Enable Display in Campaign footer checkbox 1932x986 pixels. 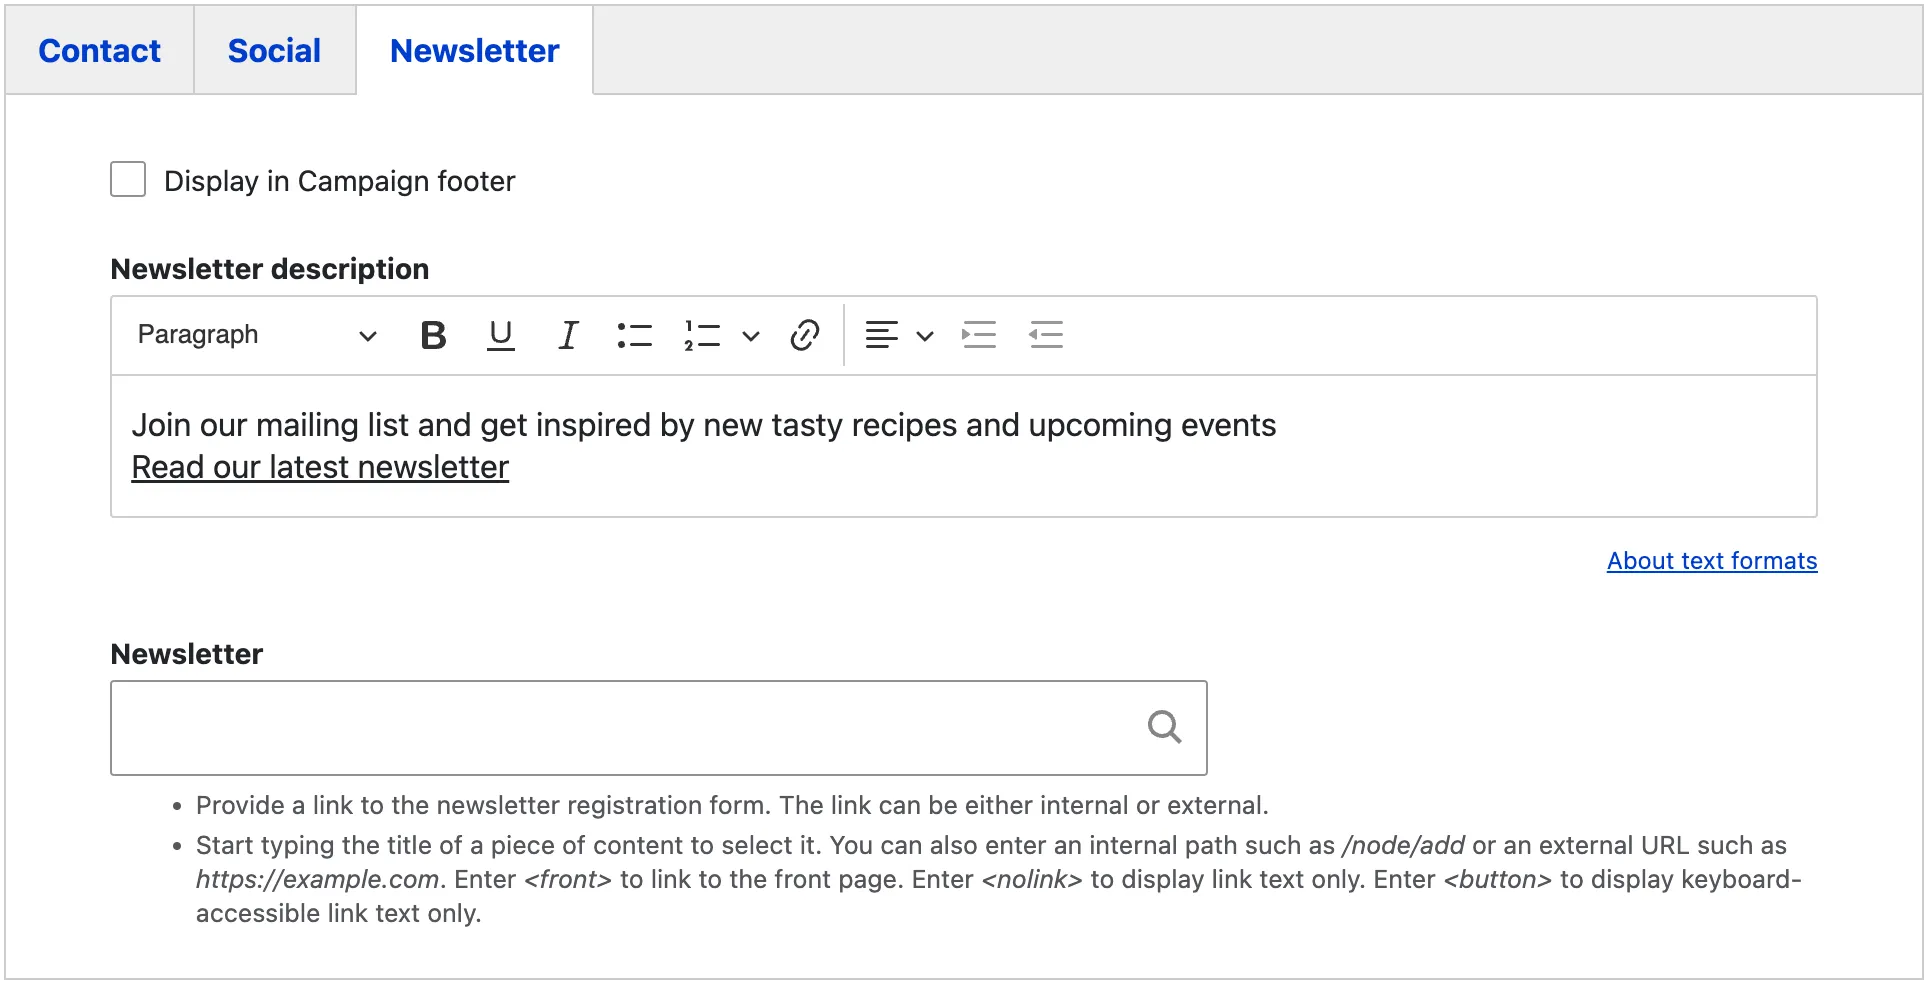pyautogui.click(x=128, y=180)
